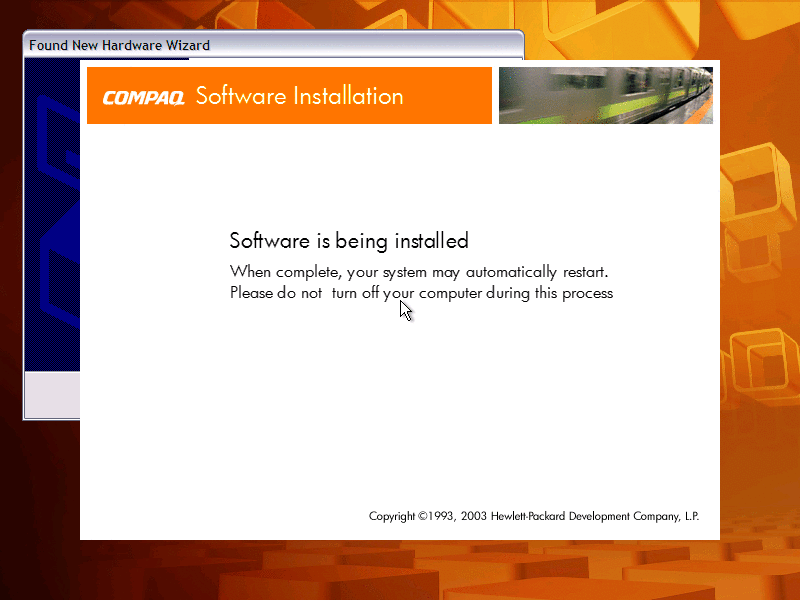Click the 'When complete, your system may automatically restart.' line
Image resolution: width=800 pixels, height=600 pixels.
coord(419,272)
